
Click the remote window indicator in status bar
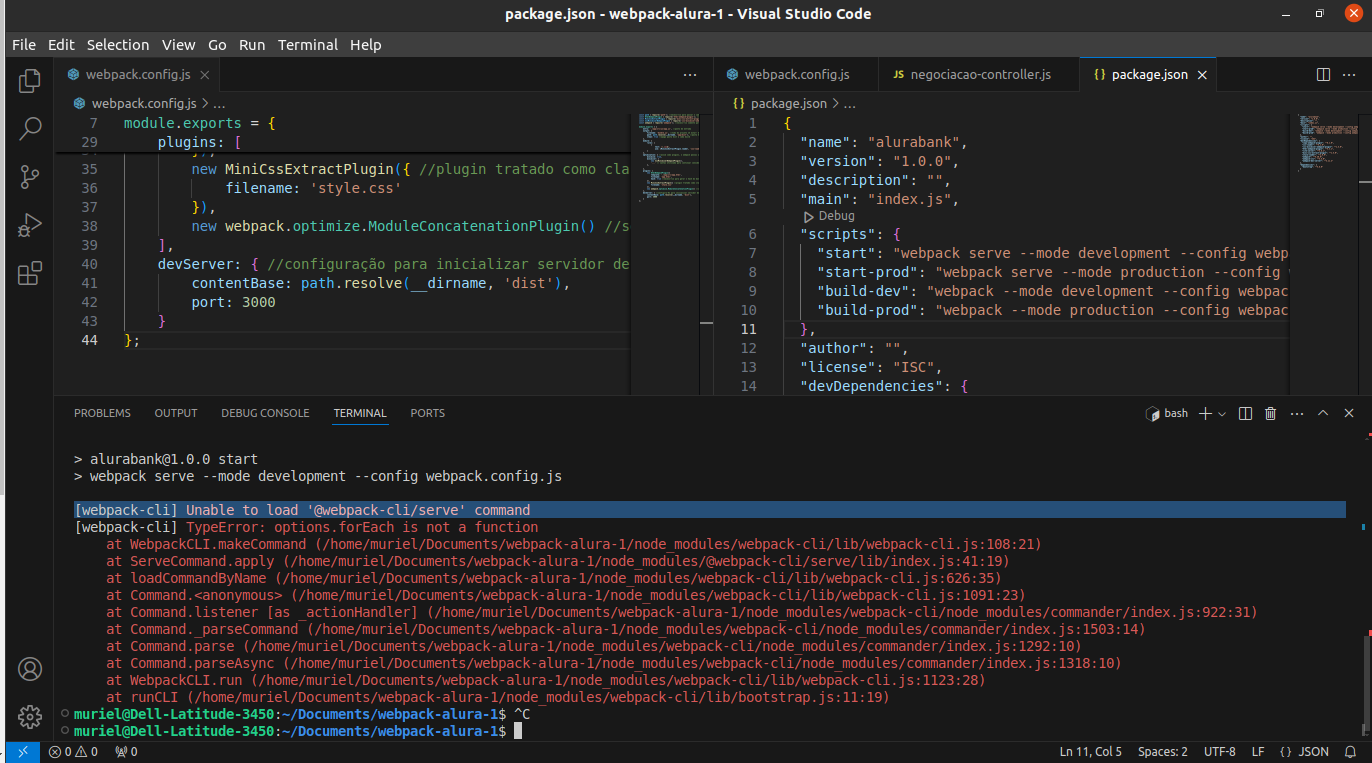click(x=22, y=752)
